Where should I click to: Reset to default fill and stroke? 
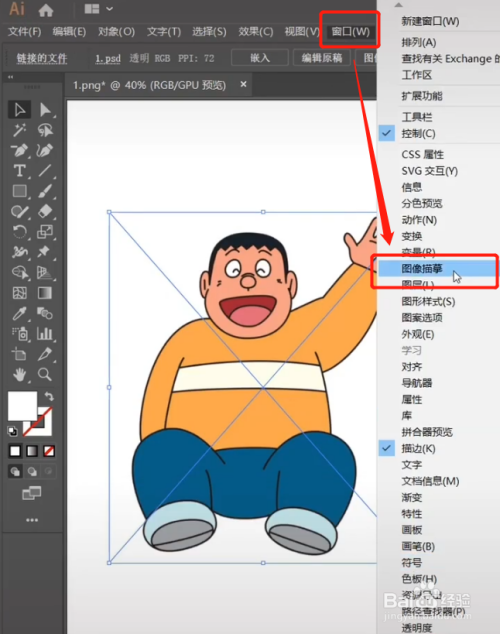coord(13,431)
